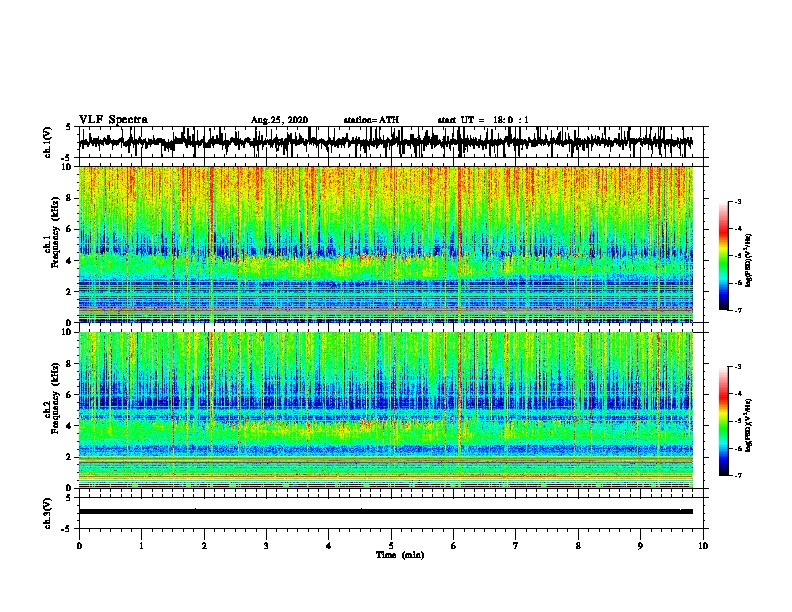
Task: Click the "2" kHz tick on ch.2 frequency axis
Action: coord(70,457)
